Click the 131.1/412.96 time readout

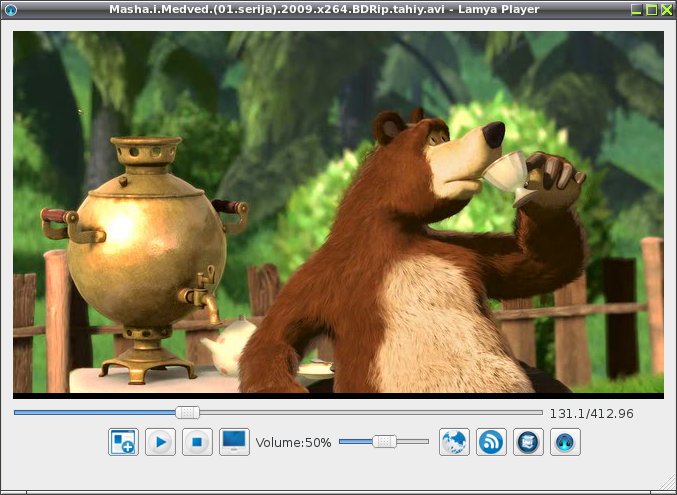[x=592, y=414]
